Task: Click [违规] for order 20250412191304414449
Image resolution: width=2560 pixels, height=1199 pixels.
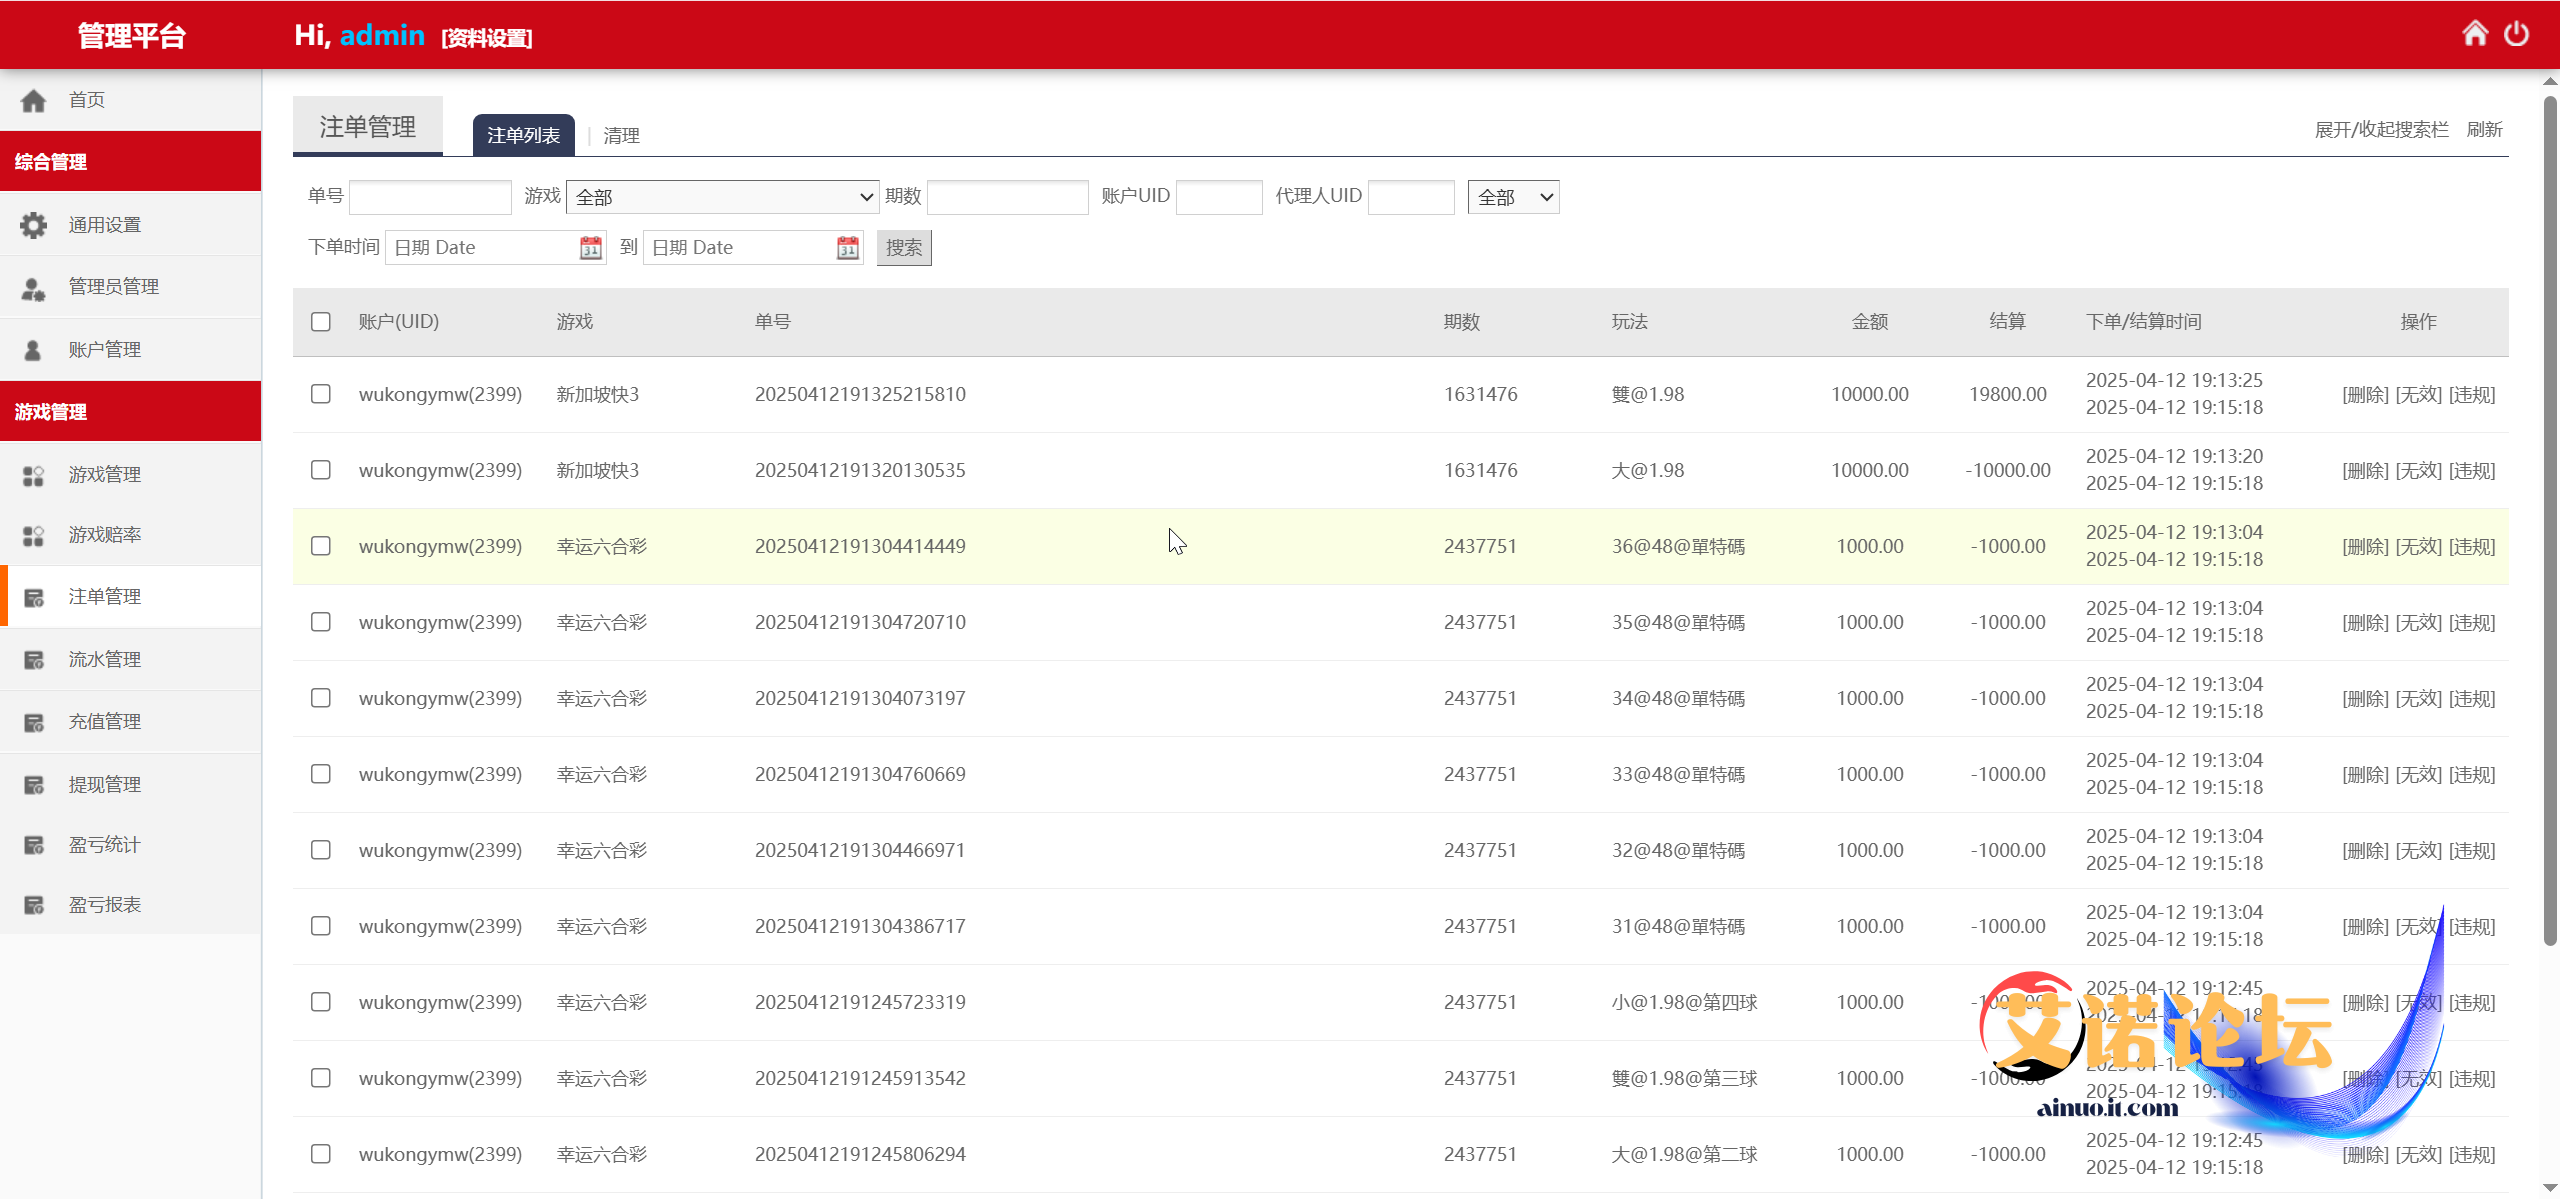Action: [2472, 546]
